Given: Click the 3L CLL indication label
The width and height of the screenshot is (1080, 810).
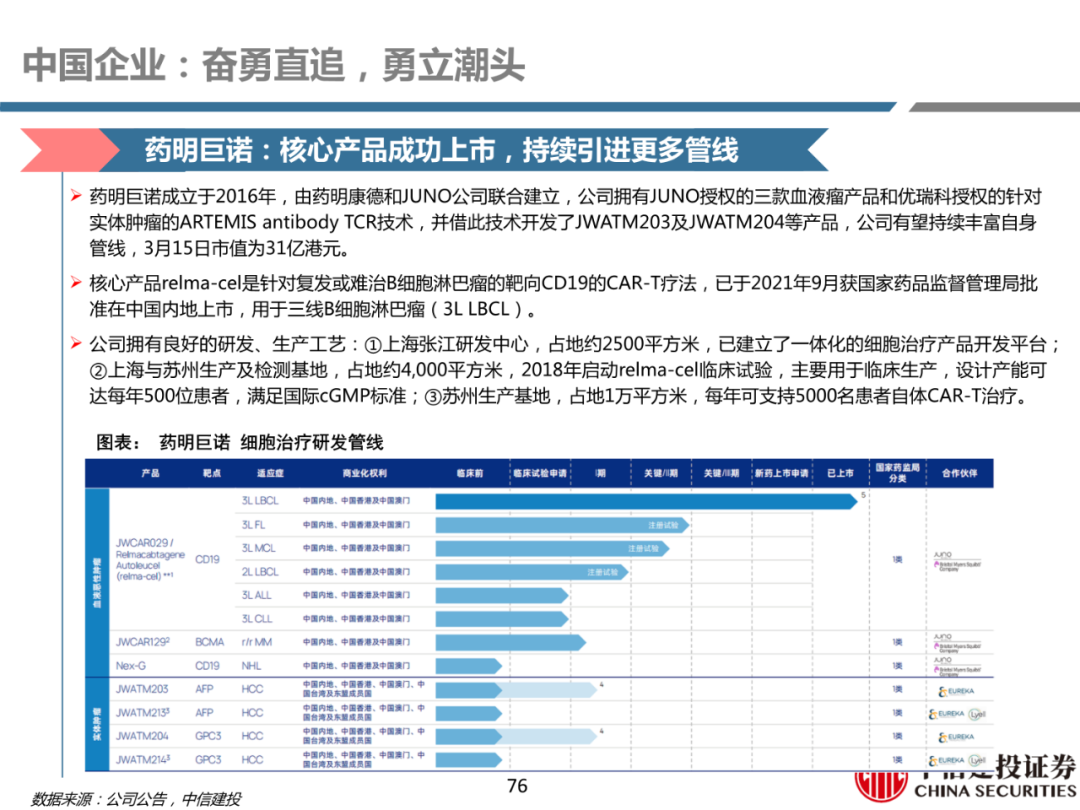Looking at the screenshot, I should click(x=256, y=619).
